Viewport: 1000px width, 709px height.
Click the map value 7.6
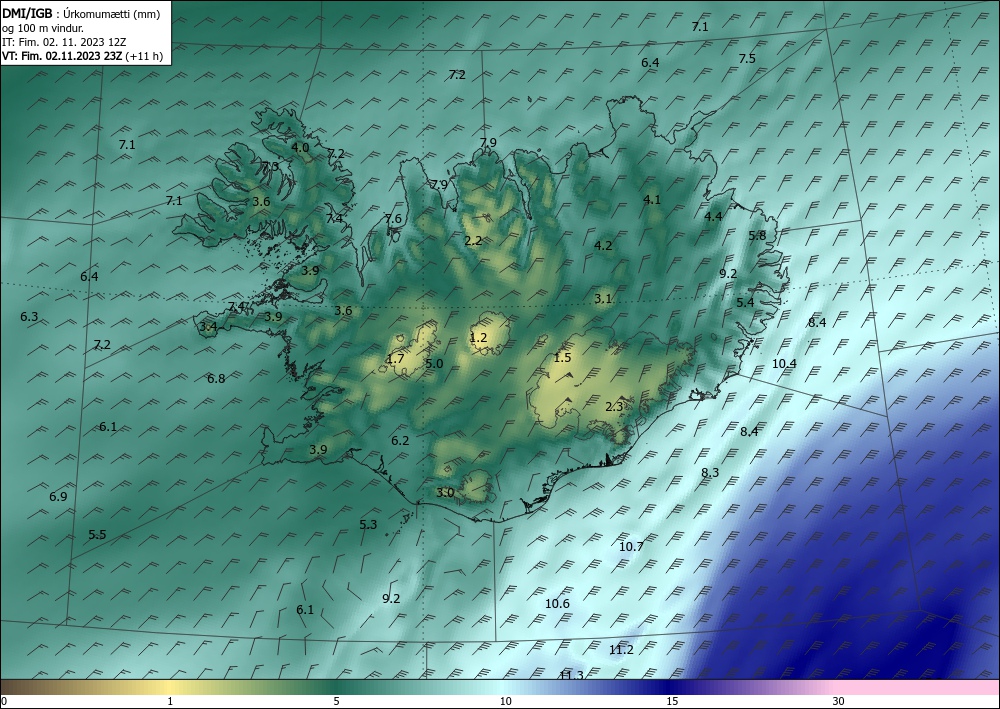[x=393, y=219]
